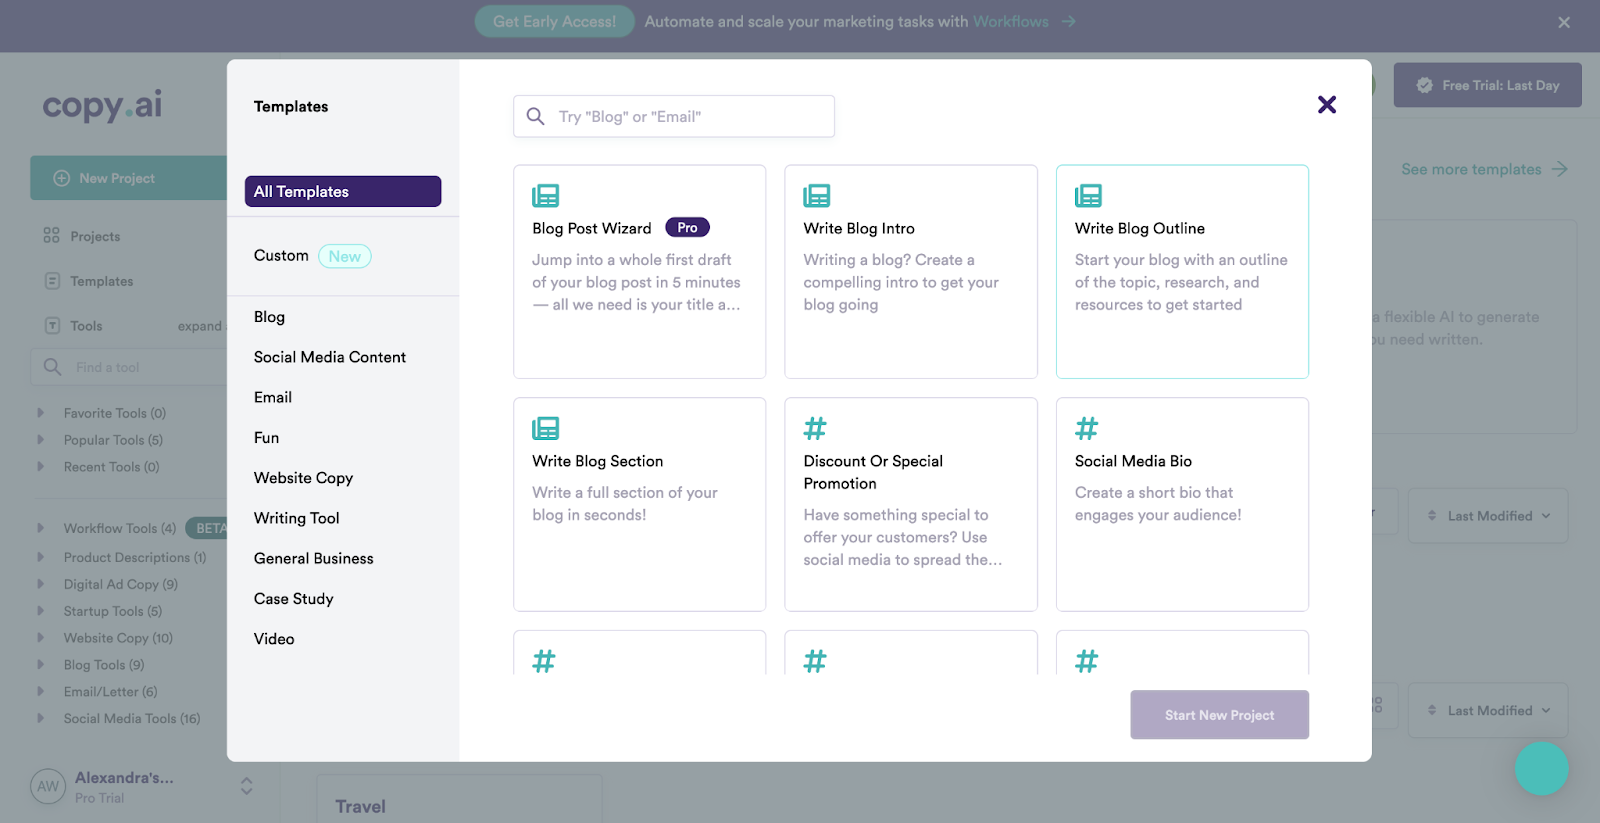Screen dimensions: 1600x823
Task: Expand Blog Tools (9) group
Action: click(41, 665)
